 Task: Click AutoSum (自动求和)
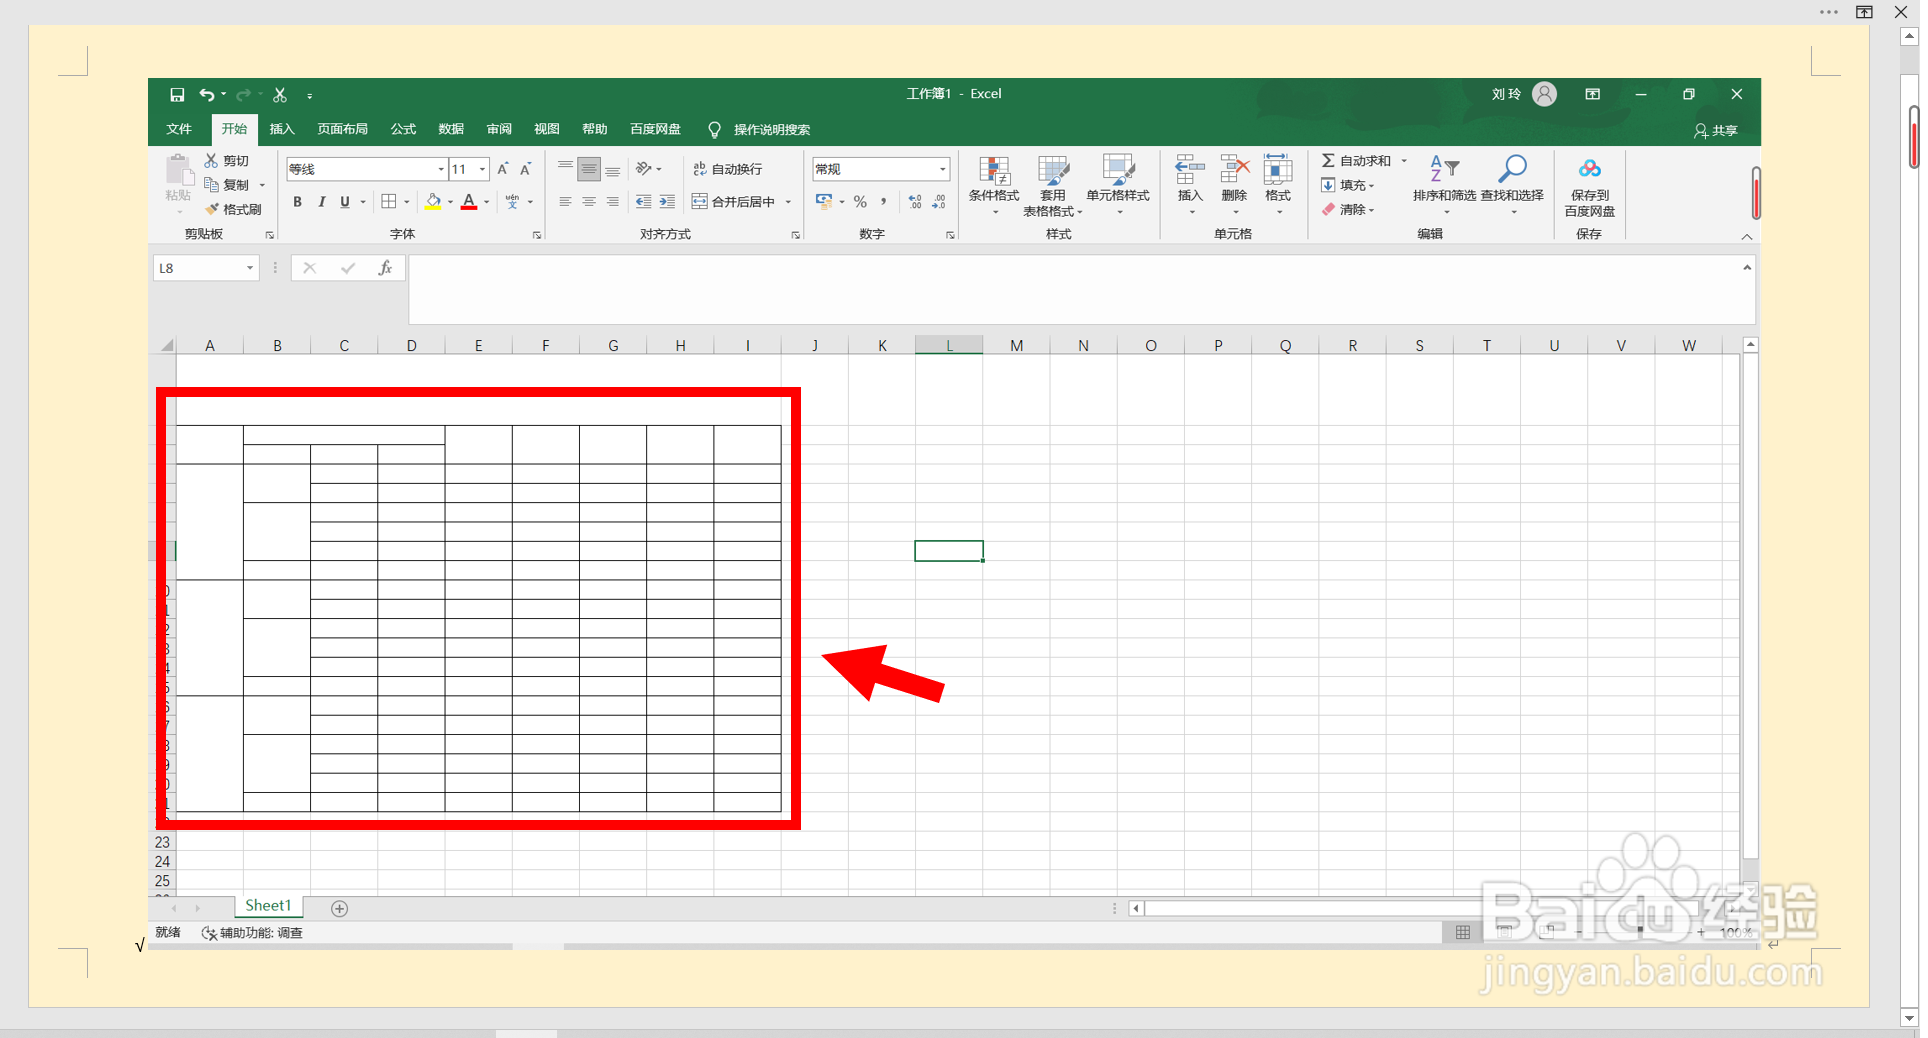coord(1357,161)
